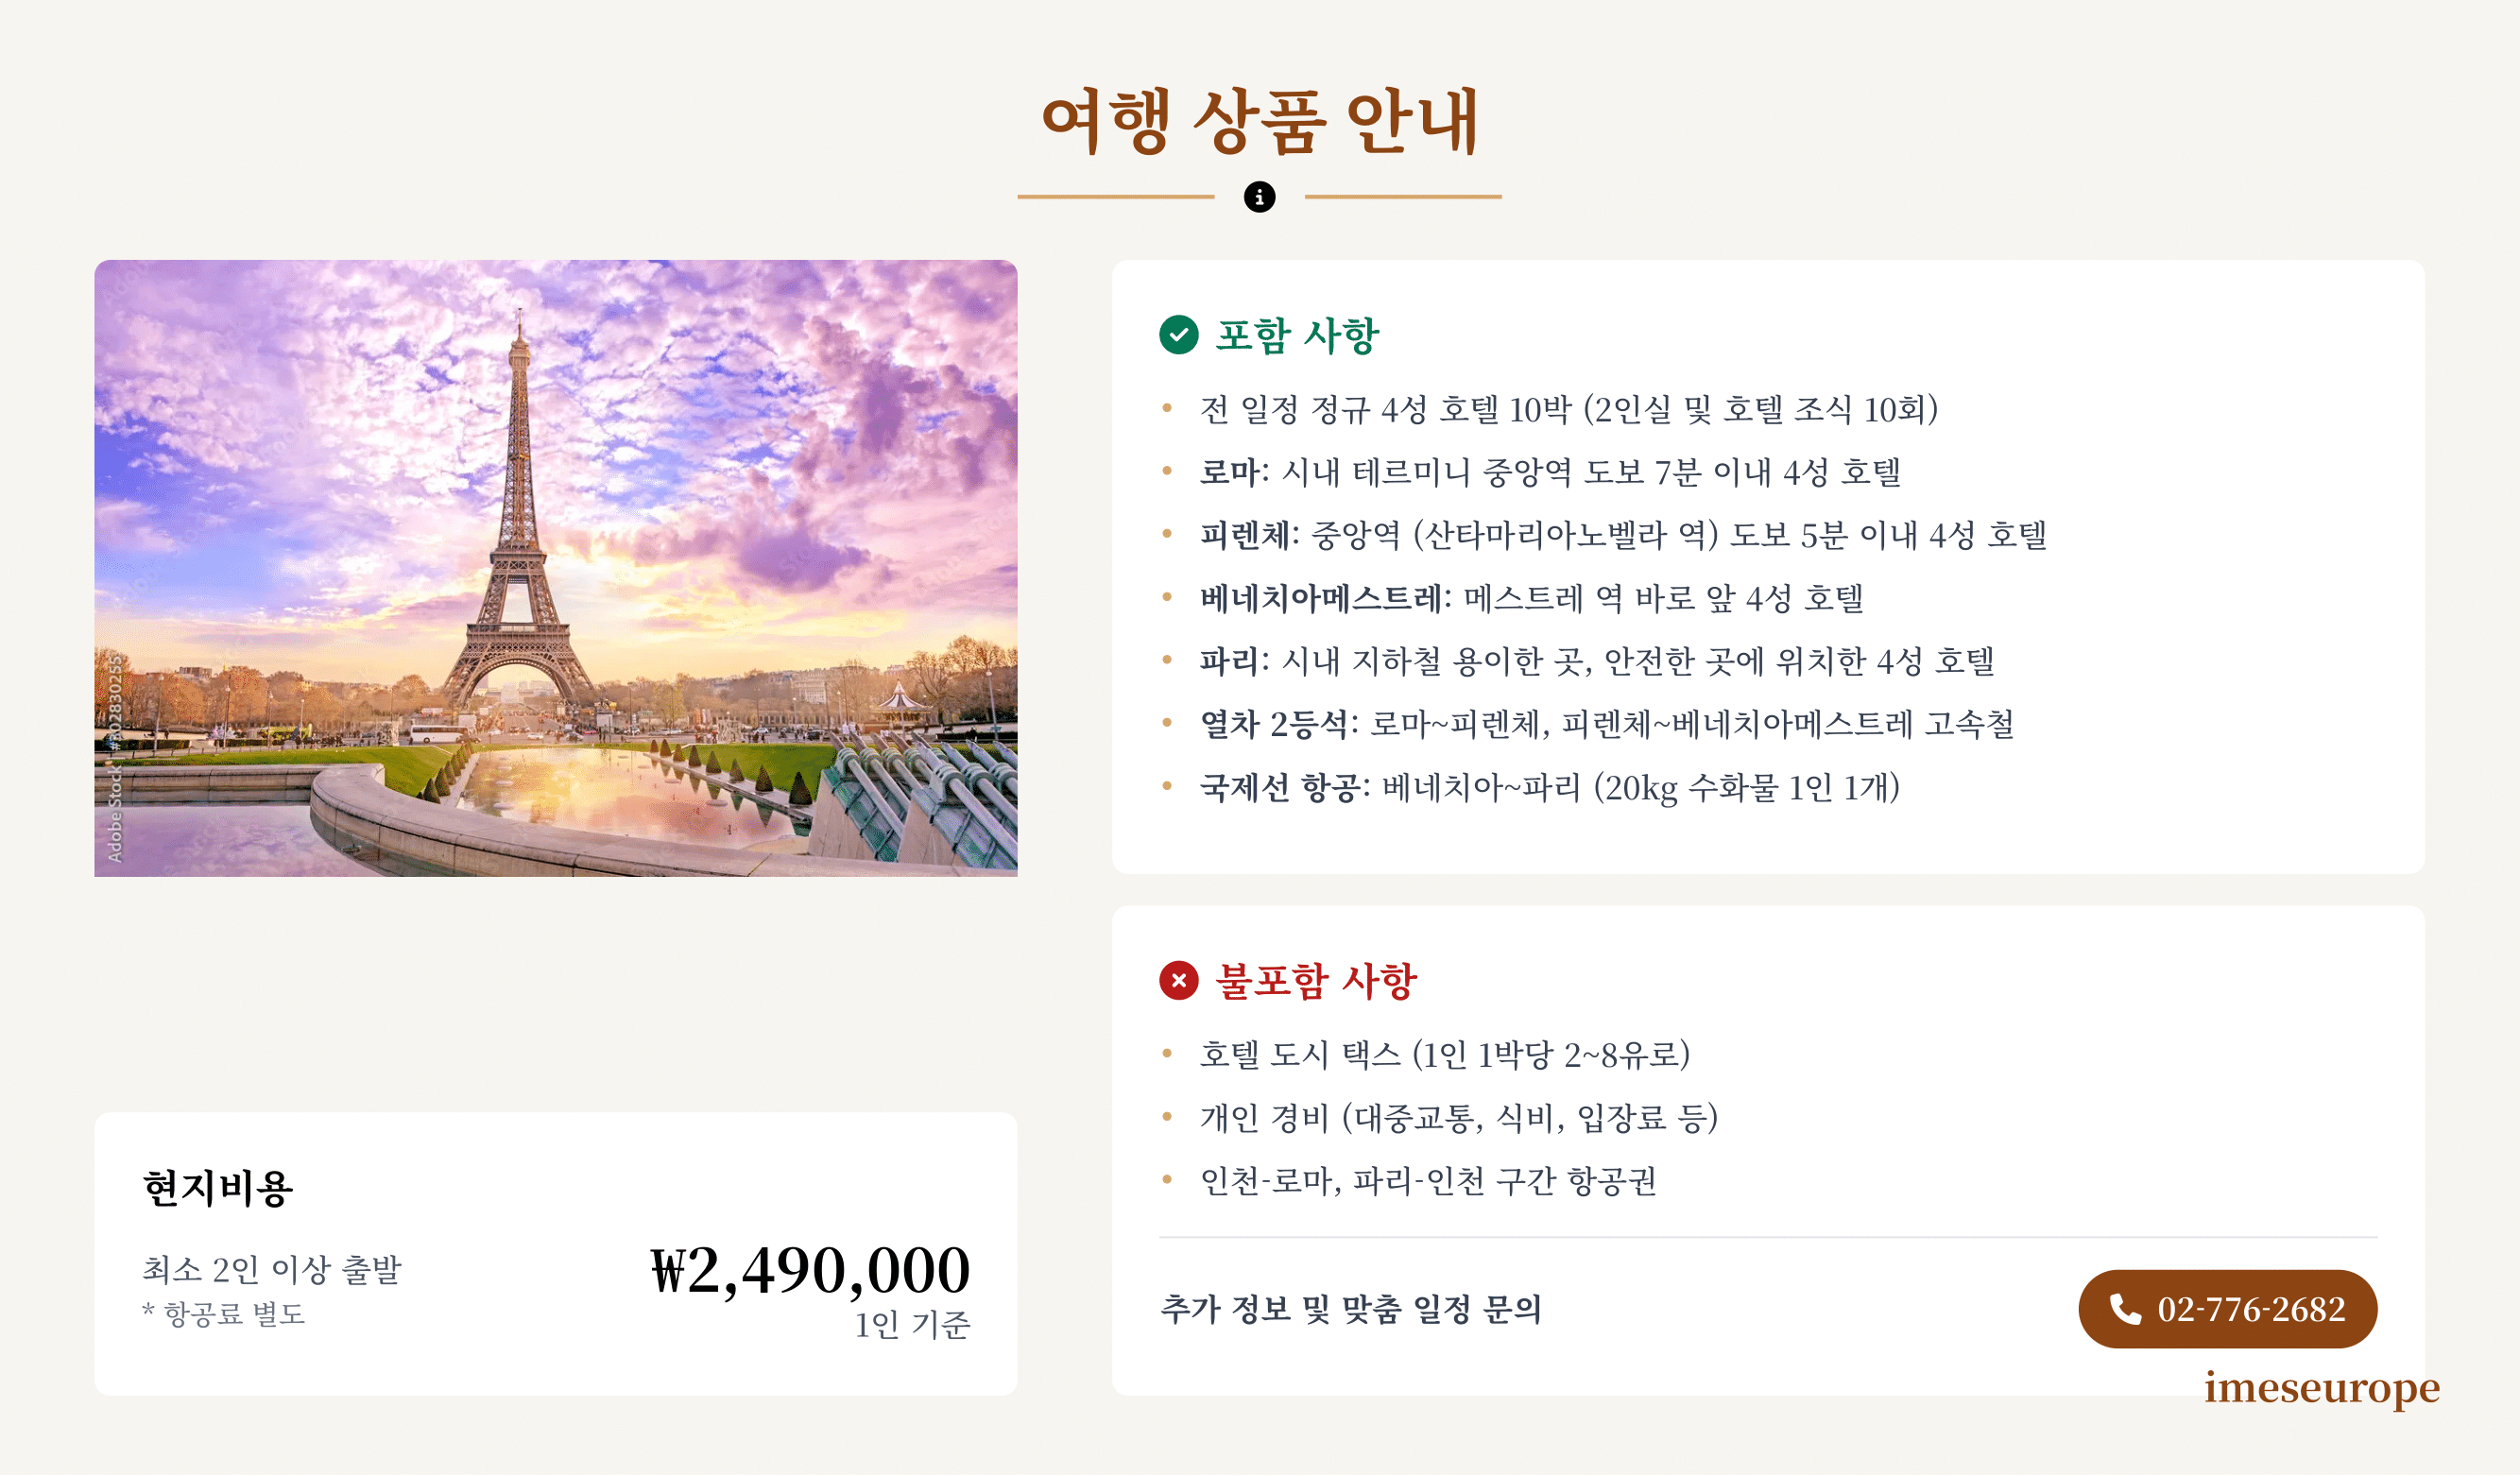Image resolution: width=2520 pixels, height=1476 pixels.
Task: Click the 베네치아메스트레 hotel list item
Action: tap(1531, 598)
